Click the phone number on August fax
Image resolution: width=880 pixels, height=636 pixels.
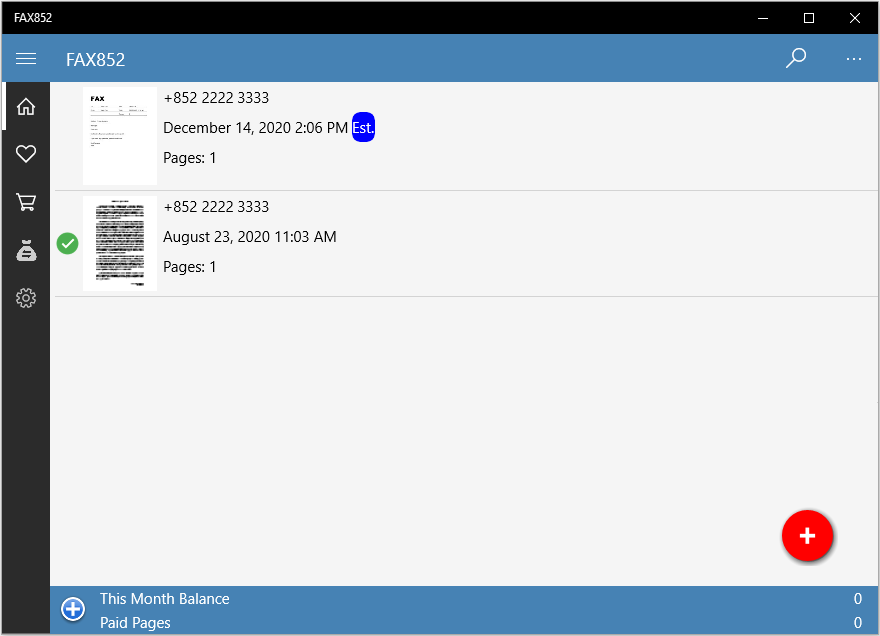(216, 207)
